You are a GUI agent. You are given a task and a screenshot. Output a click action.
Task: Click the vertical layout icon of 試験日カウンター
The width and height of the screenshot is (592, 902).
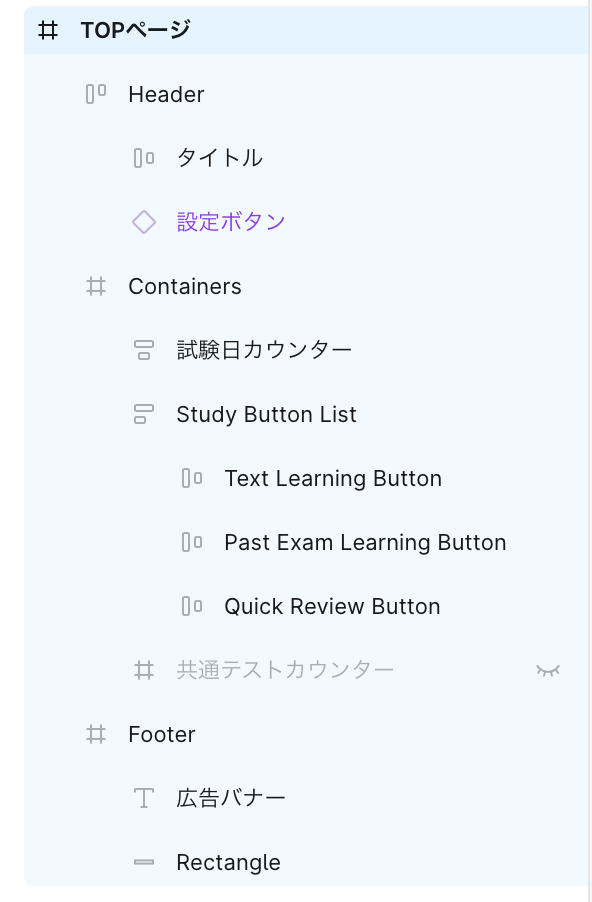click(x=144, y=350)
